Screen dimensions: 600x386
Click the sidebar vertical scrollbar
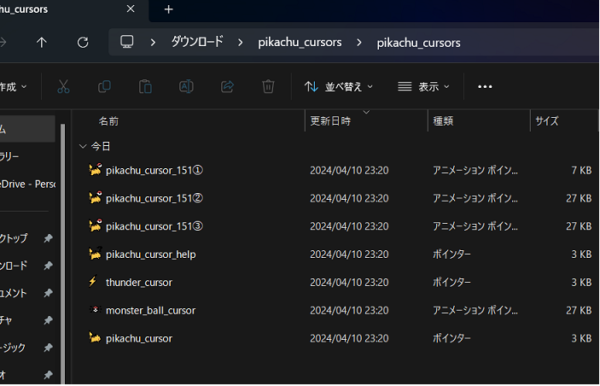click(x=63, y=253)
